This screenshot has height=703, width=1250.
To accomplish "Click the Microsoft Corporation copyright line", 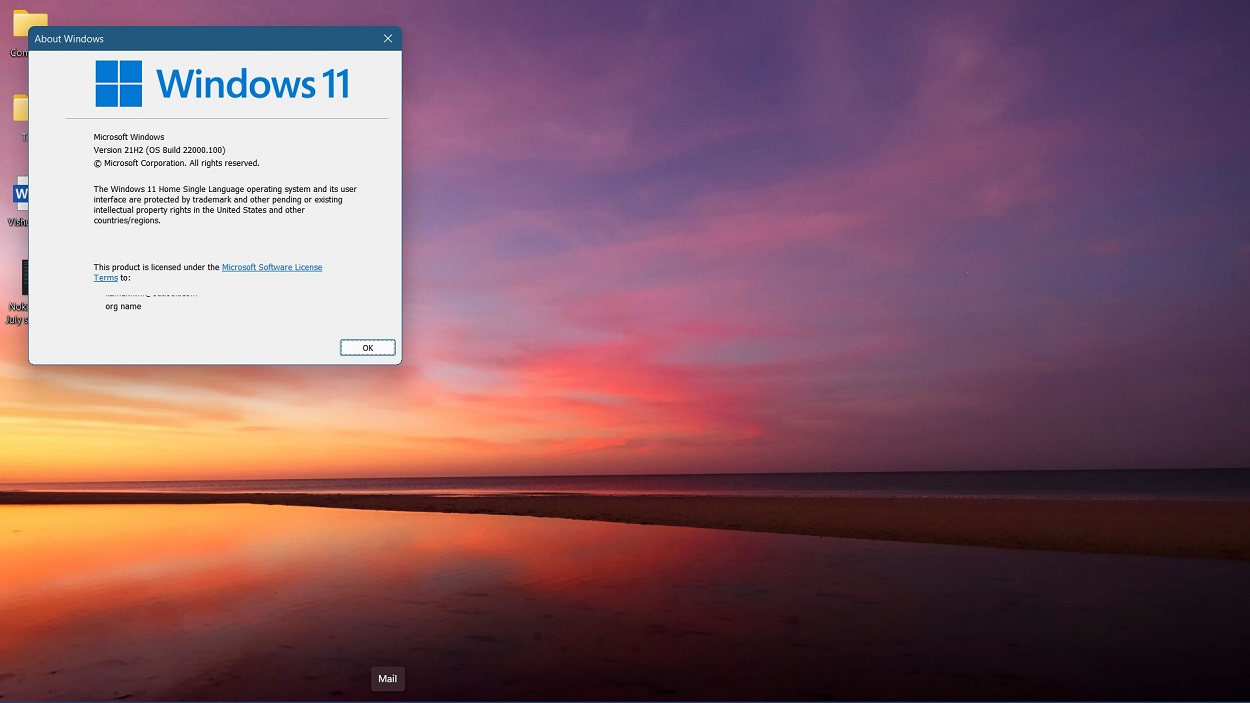I will (176, 163).
